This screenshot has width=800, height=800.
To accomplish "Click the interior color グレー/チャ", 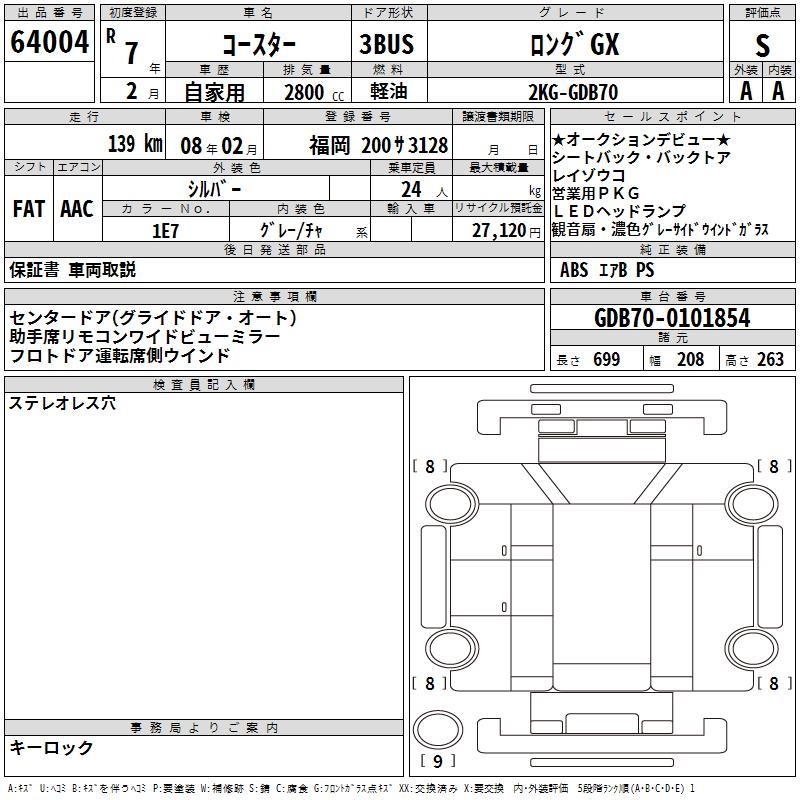I will coord(291,231).
